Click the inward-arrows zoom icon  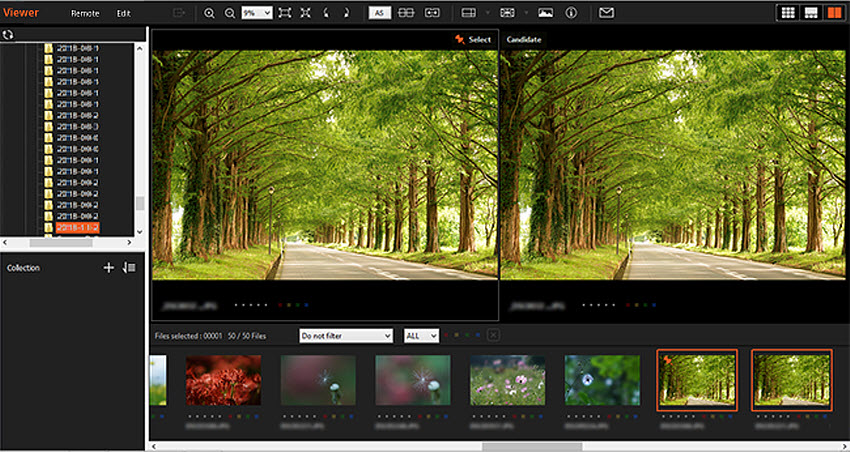[x=306, y=14]
